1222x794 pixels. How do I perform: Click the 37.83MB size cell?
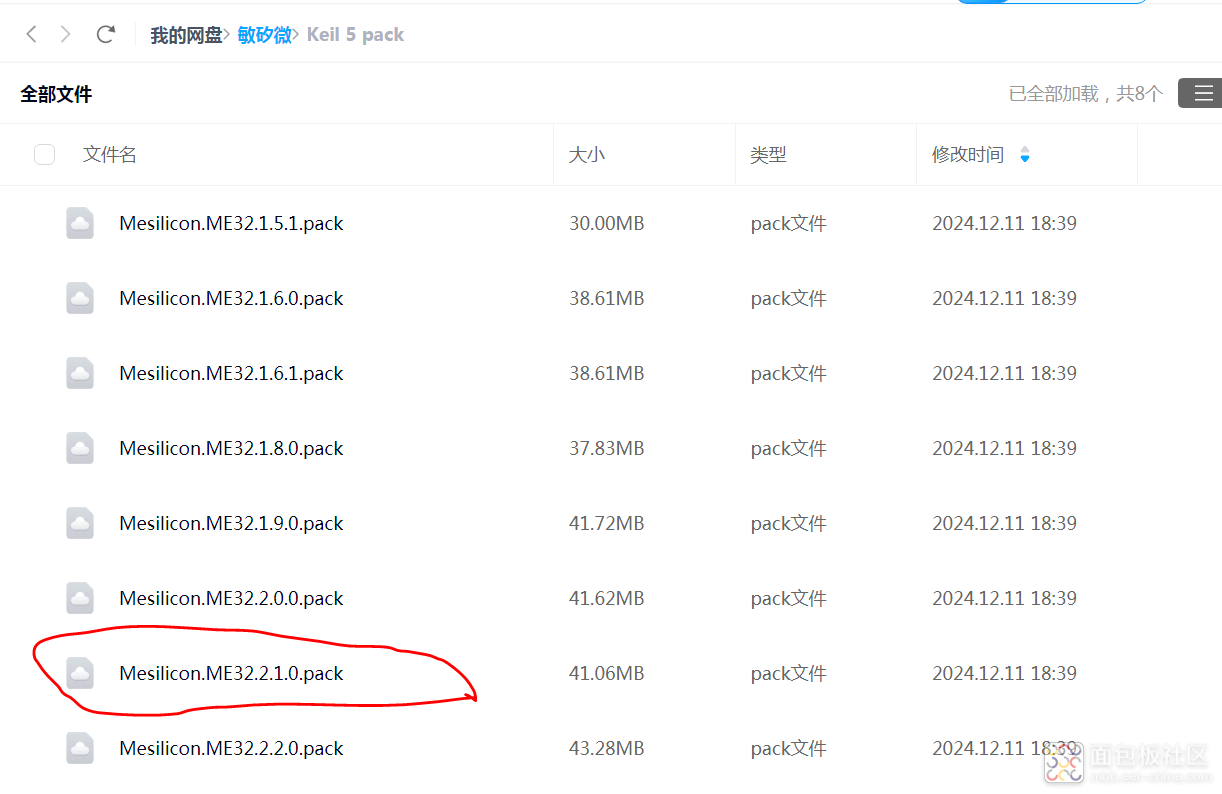pos(607,448)
